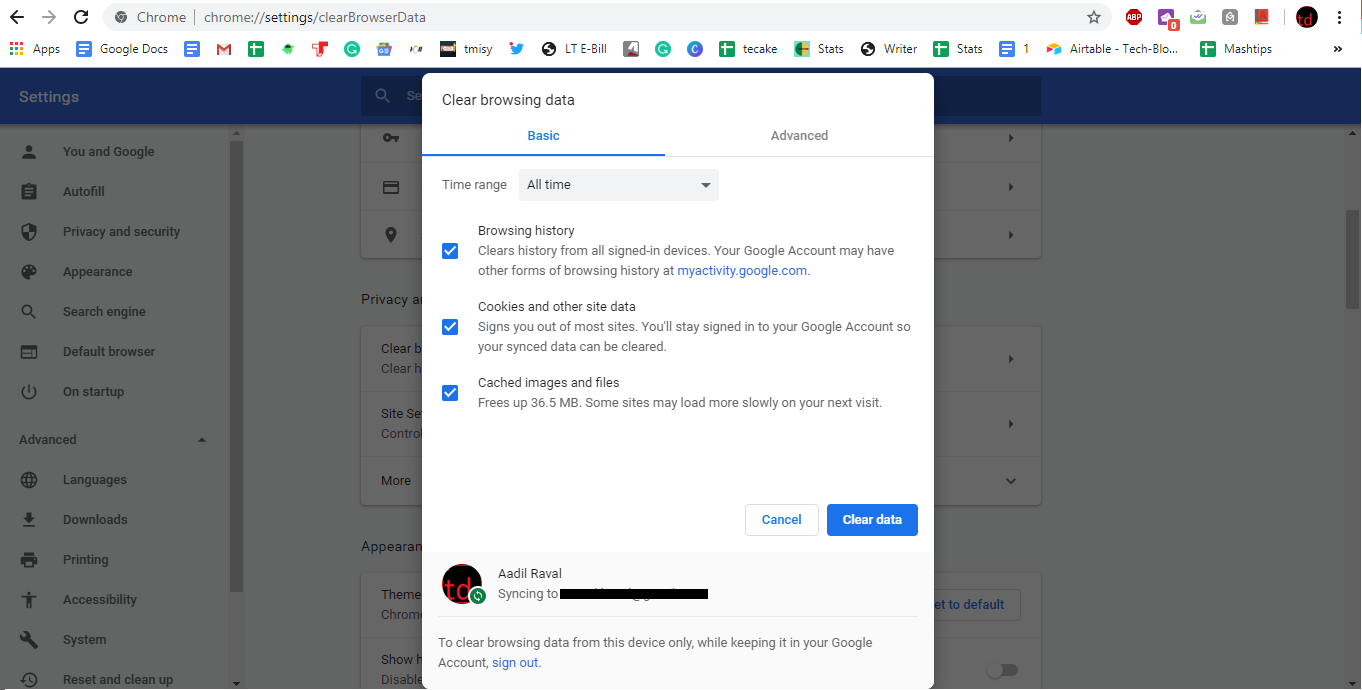
Task: Open the Gmail bookmark icon
Action: tap(224, 48)
